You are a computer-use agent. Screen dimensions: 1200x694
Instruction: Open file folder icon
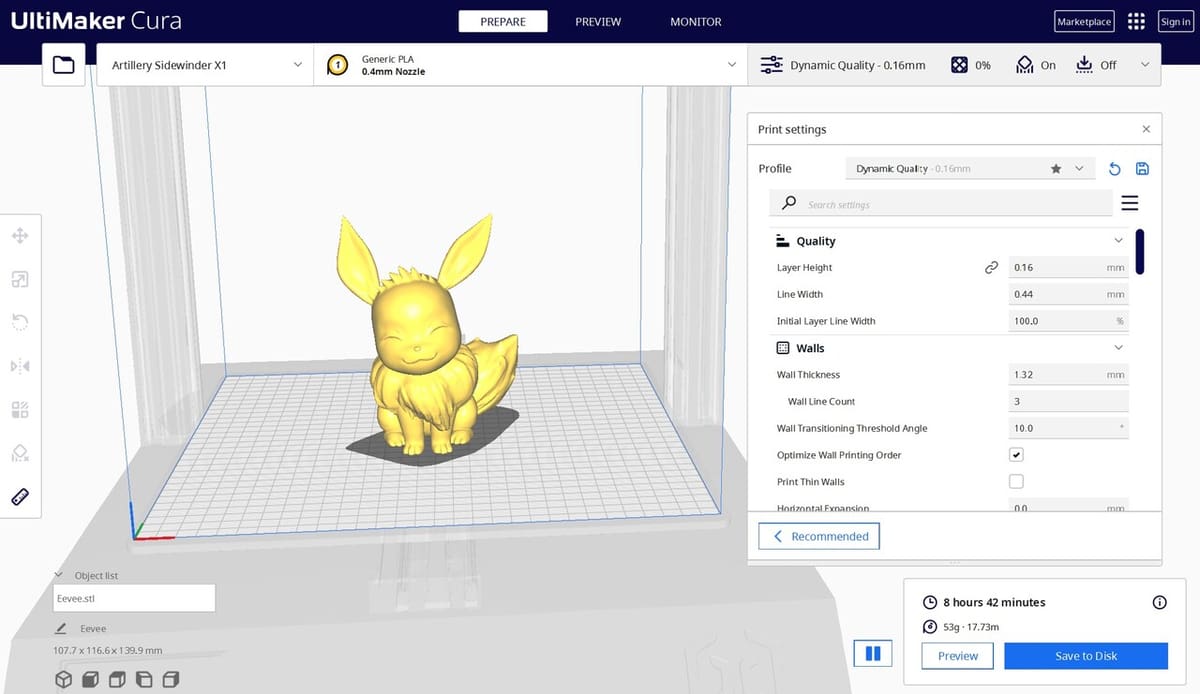pyautogui.click(x=64, y=65)
